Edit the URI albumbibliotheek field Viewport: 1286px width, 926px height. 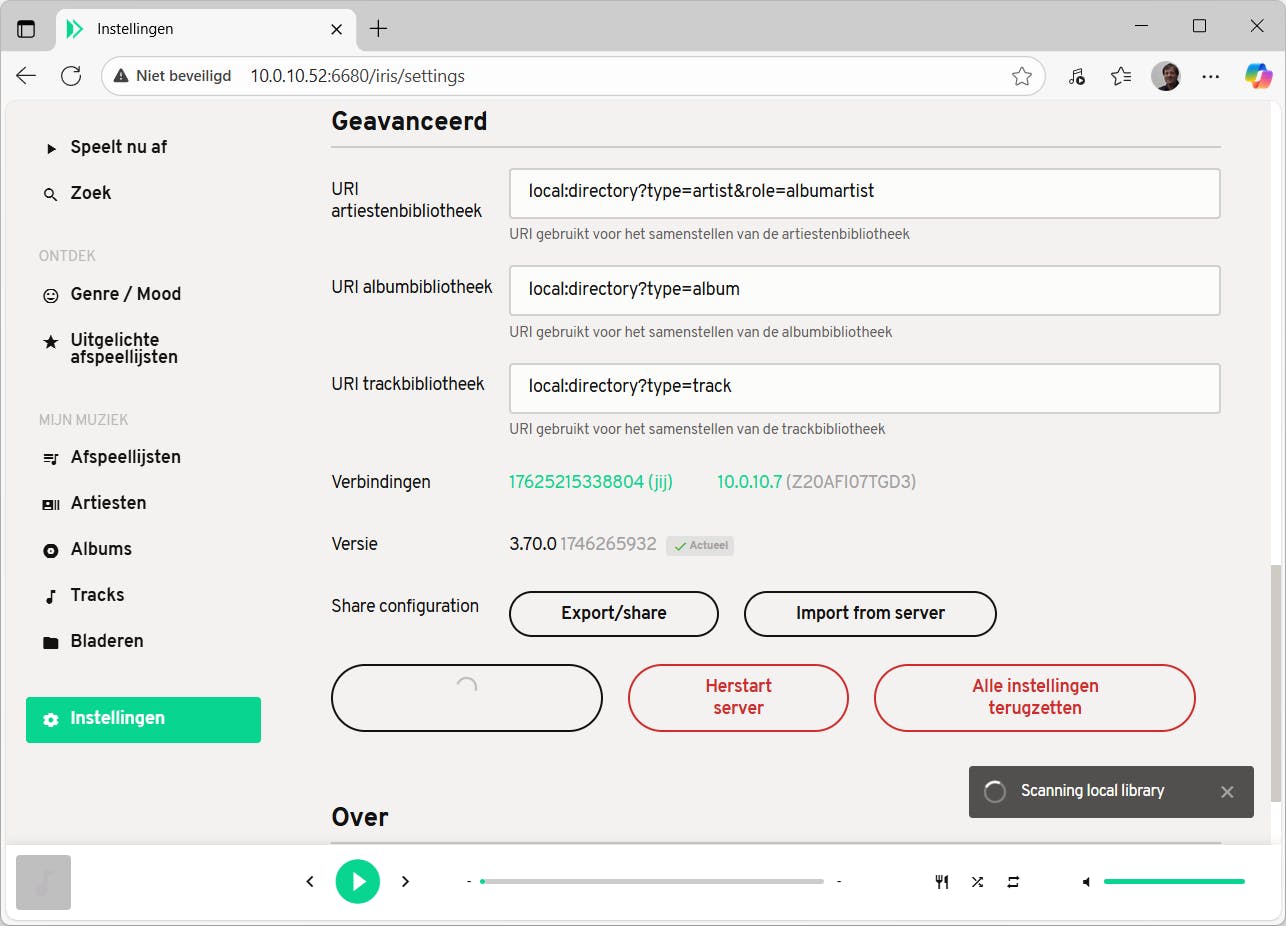click(x=865, y=290)
